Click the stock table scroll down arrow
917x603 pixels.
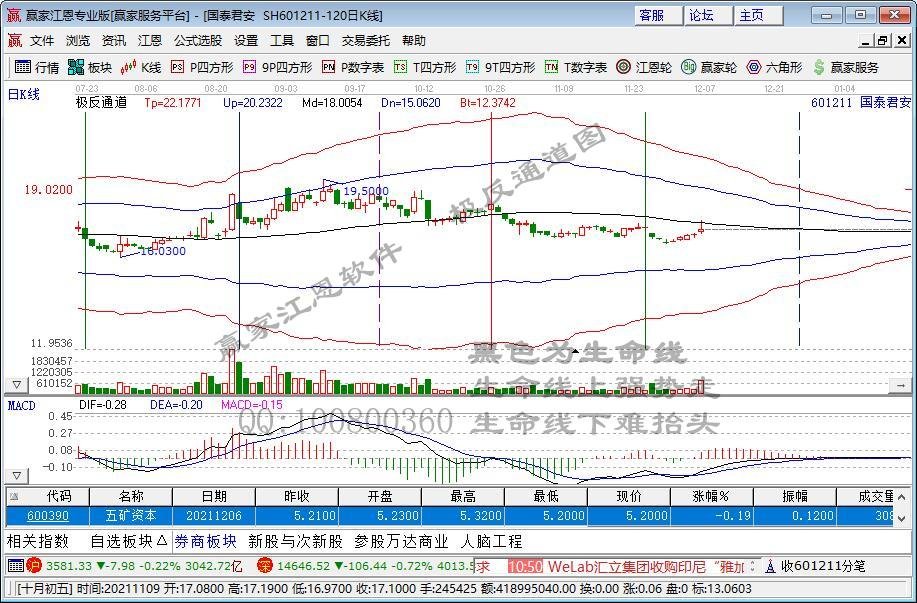point(901,518)
